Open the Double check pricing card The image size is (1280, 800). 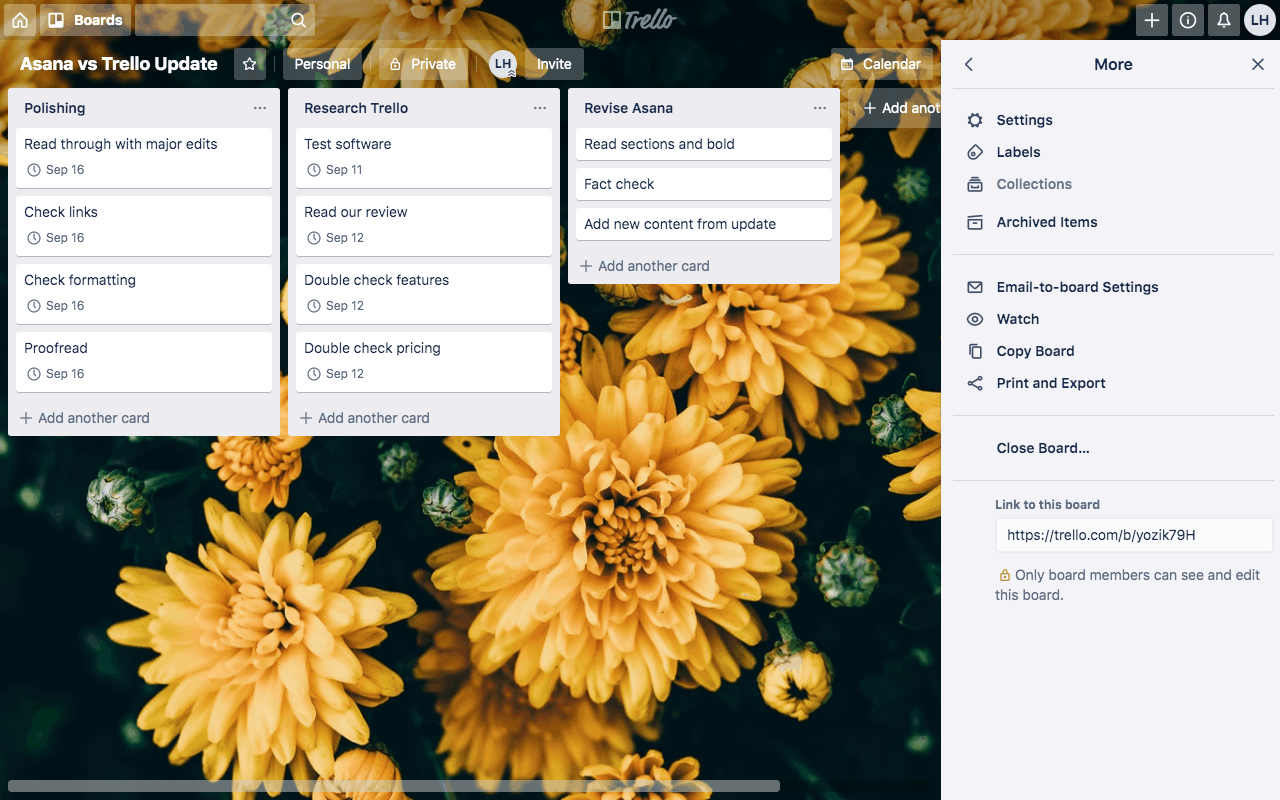[x=424, y=361]
